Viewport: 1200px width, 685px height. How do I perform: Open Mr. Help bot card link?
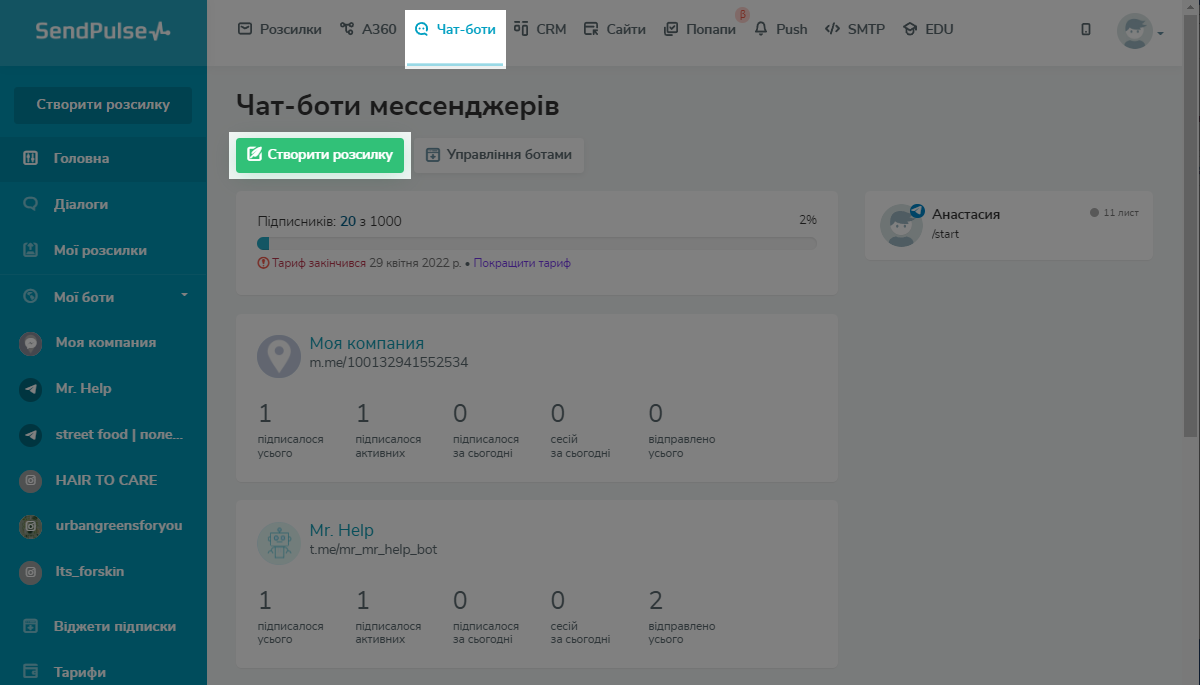(x=342, y=530)
